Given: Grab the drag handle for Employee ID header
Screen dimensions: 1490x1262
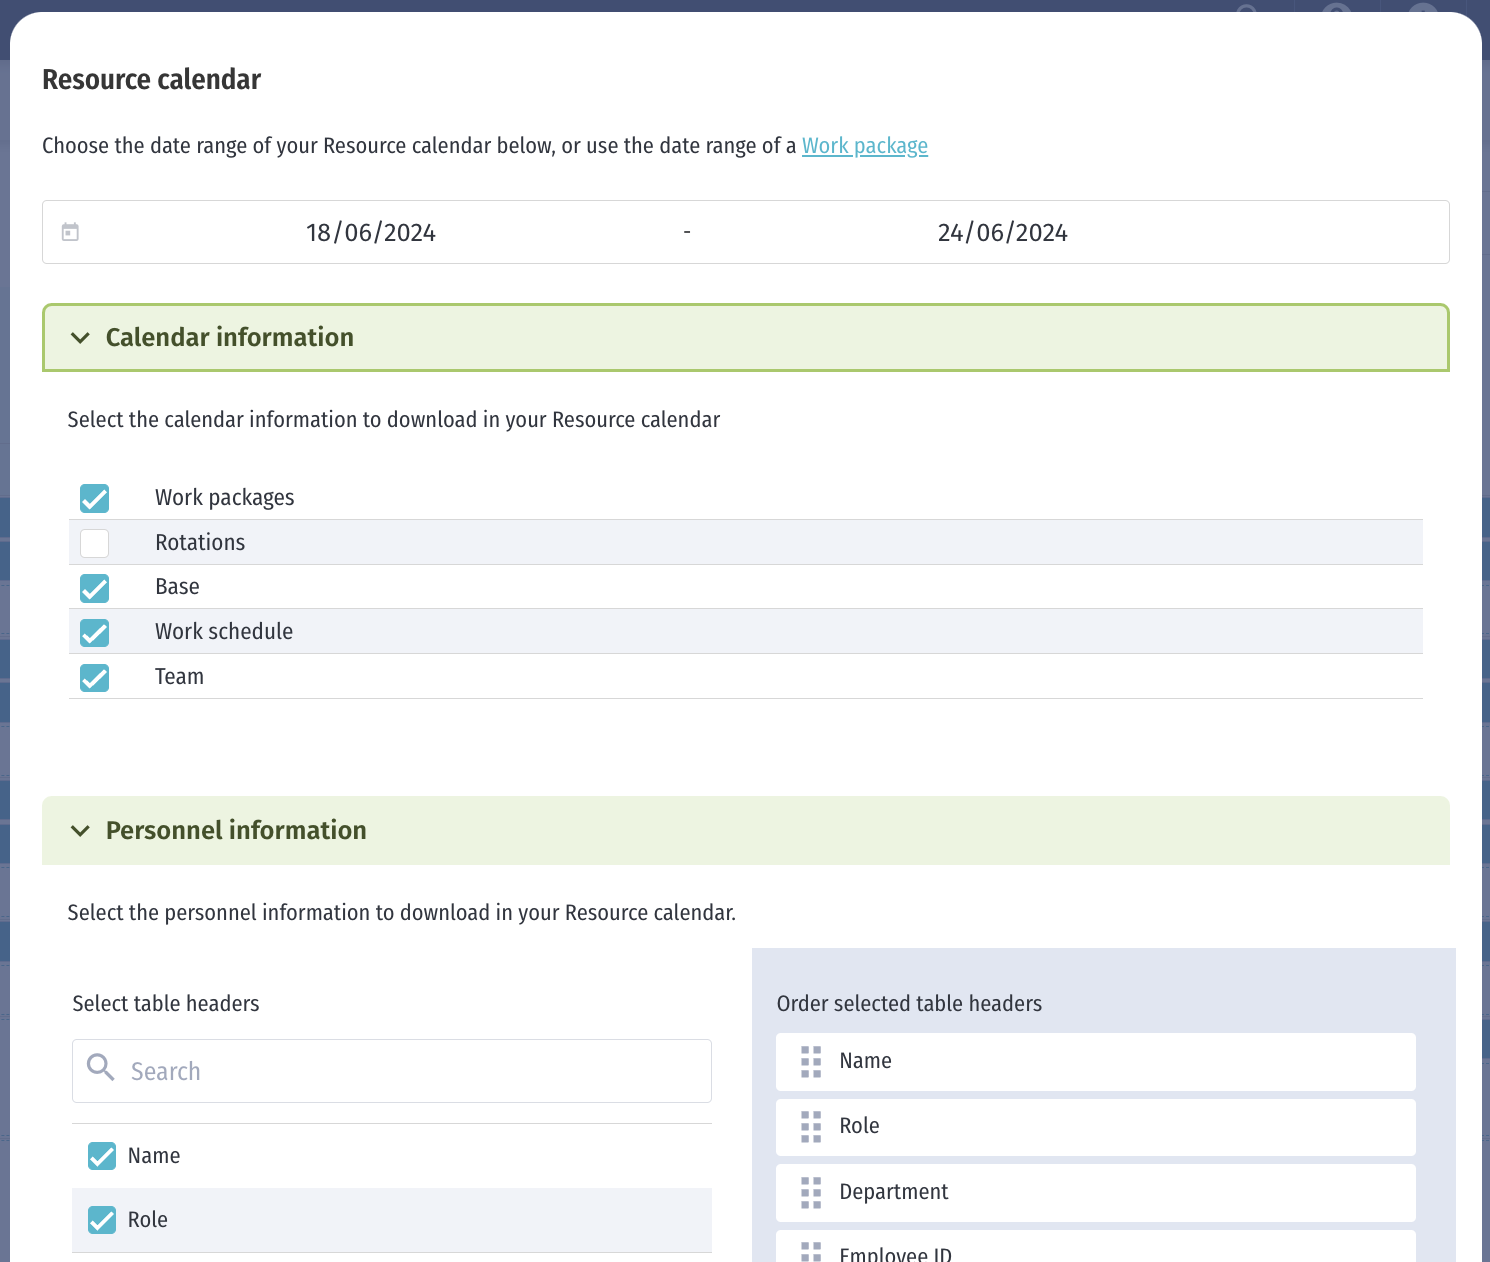Looking at the screenshot, I should click(x=811, y=1252).
